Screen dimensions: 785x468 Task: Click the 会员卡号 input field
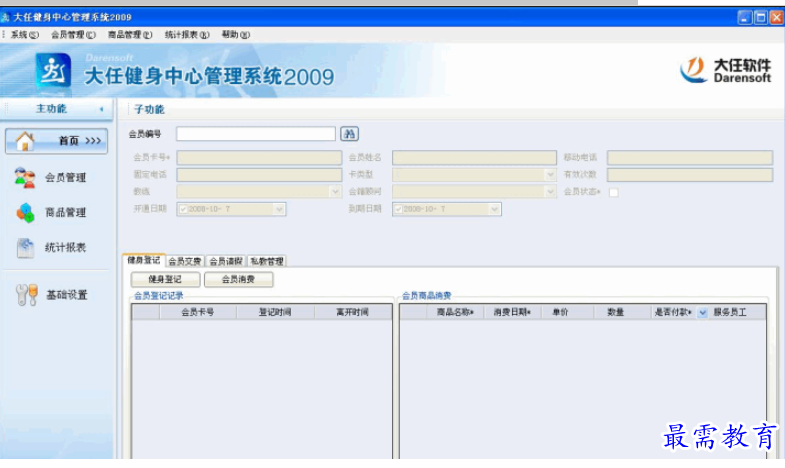point(259,158)
